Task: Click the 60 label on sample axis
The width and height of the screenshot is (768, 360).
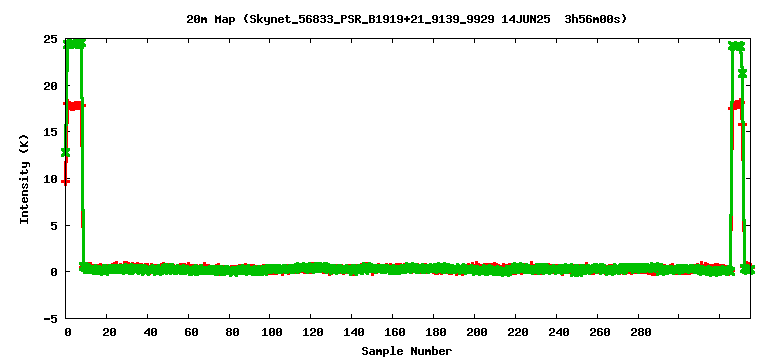Action: [191, 332]
